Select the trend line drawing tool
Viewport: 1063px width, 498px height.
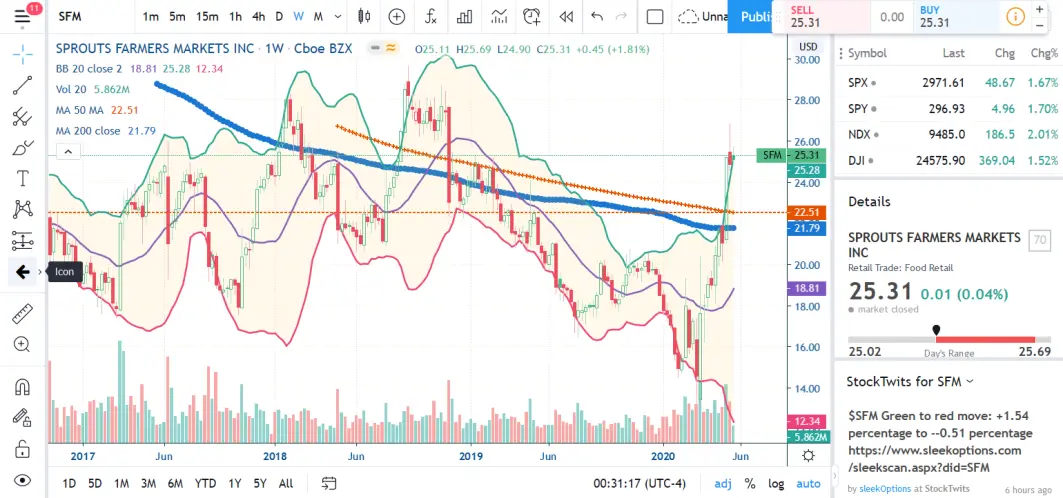[22, 85]
